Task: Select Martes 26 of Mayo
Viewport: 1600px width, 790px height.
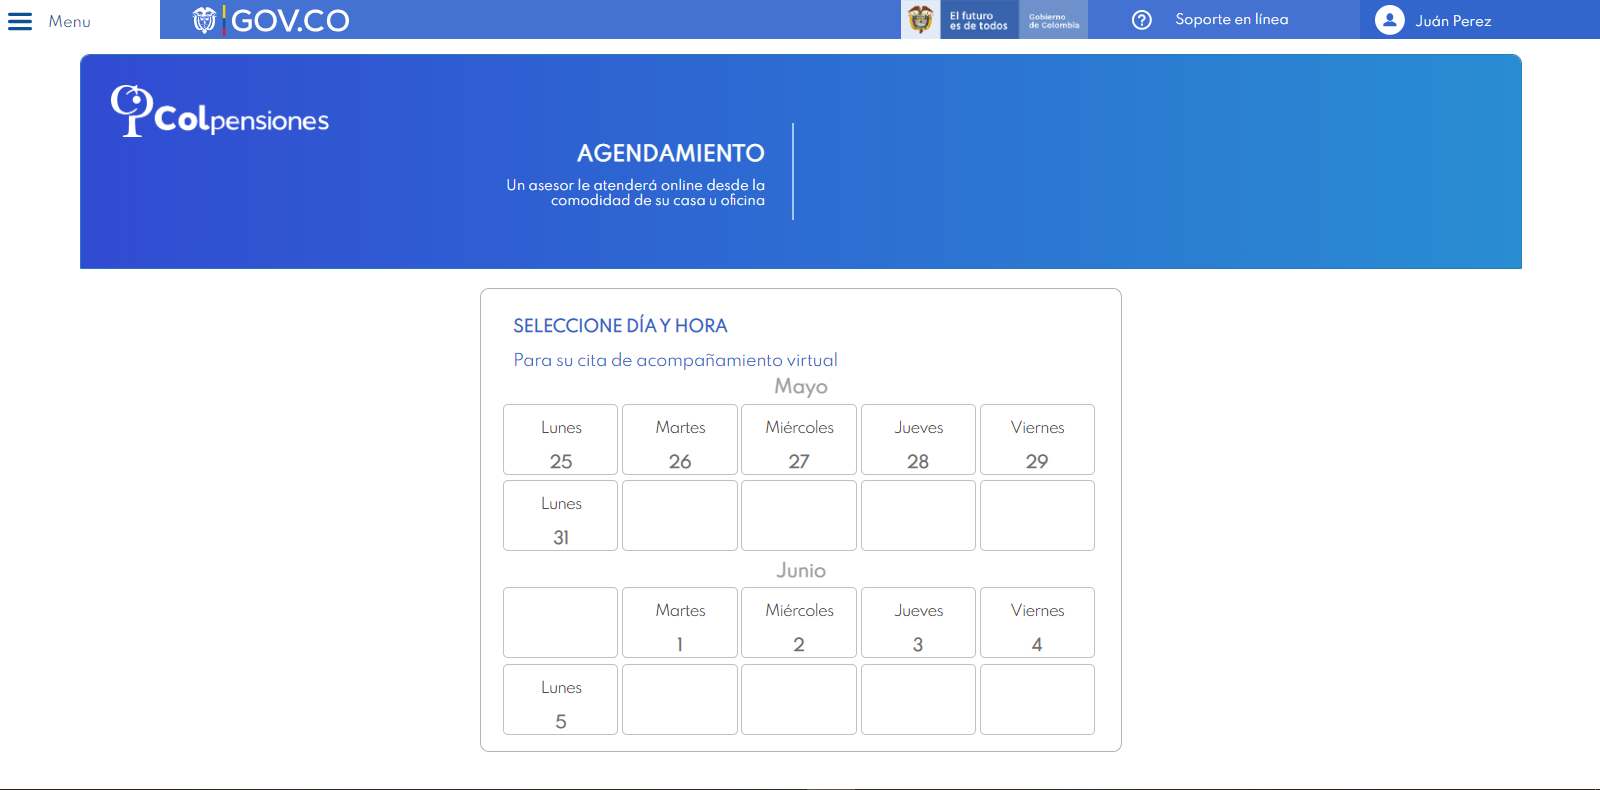Action: [680, 439]
